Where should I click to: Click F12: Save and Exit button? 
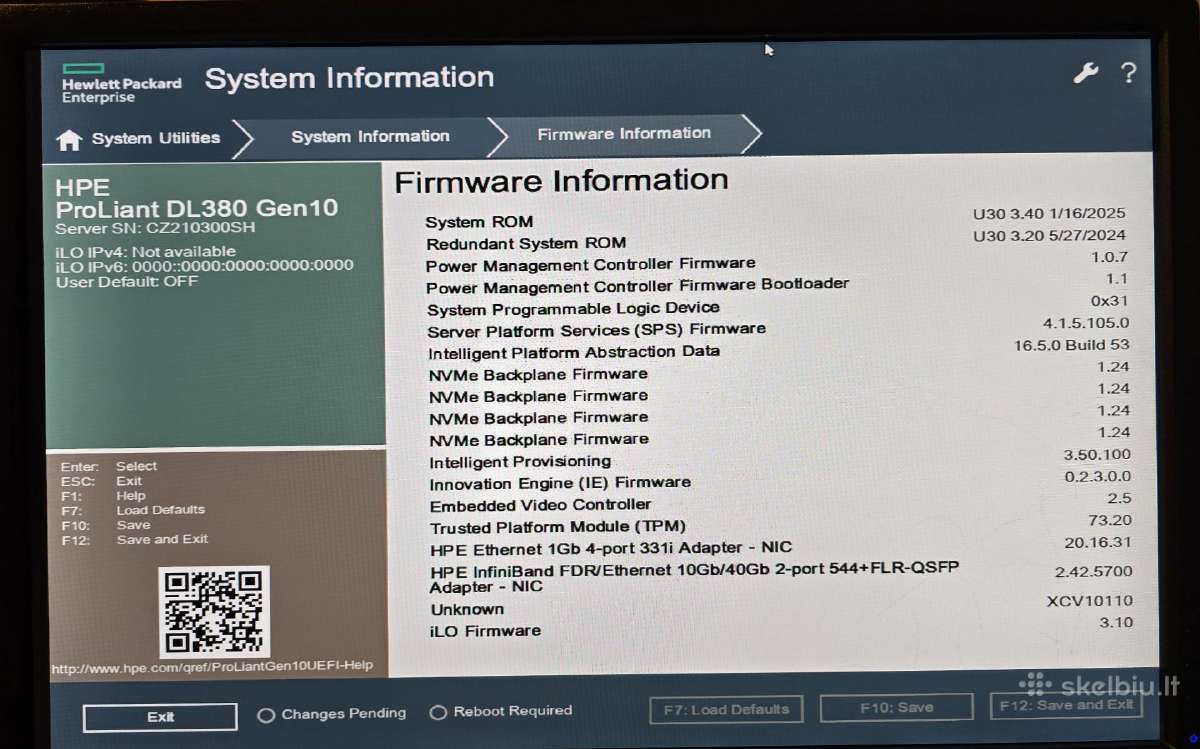click(1066, 705)
